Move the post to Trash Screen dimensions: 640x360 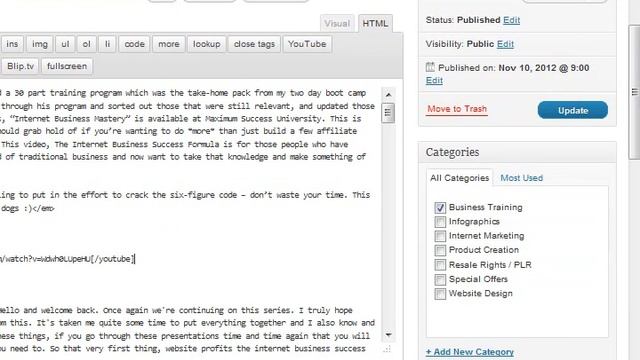(457, 109)
